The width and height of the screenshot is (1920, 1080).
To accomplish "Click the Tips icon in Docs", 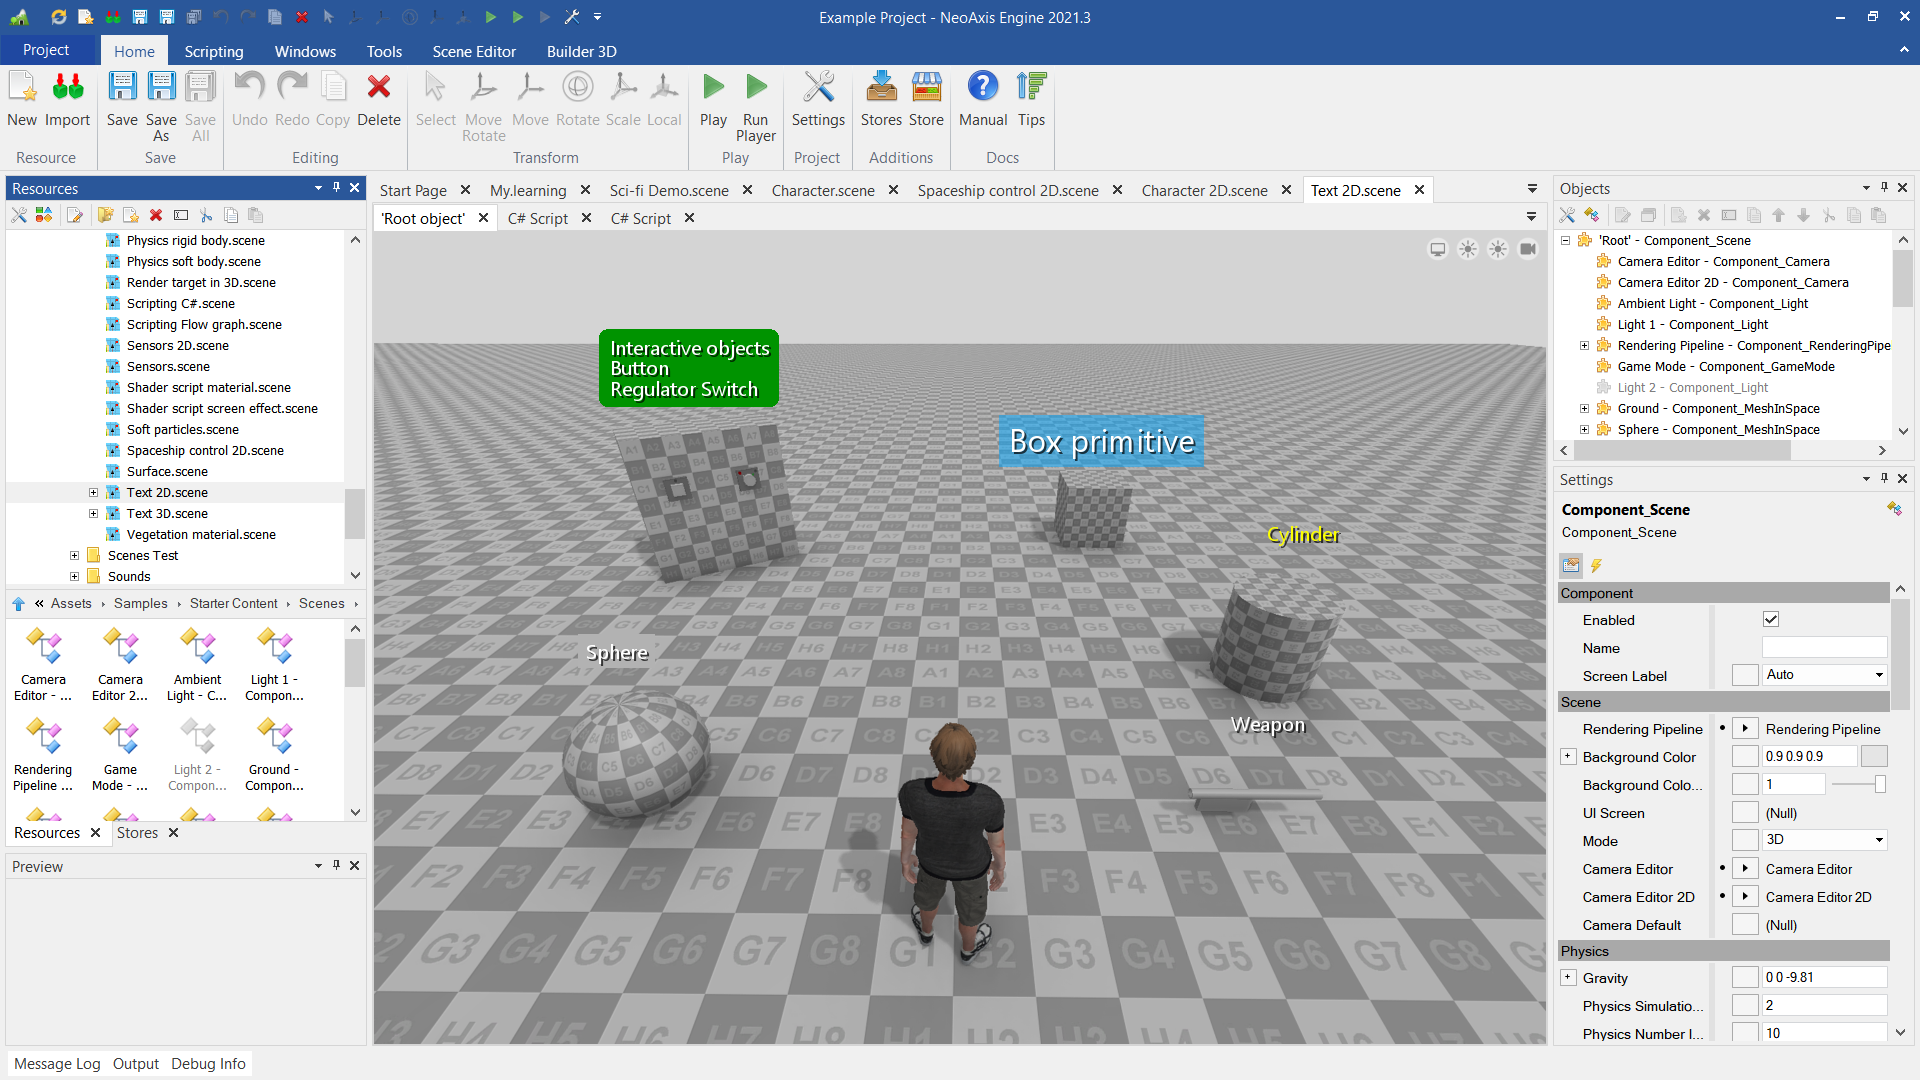I will click(1031, 88).
